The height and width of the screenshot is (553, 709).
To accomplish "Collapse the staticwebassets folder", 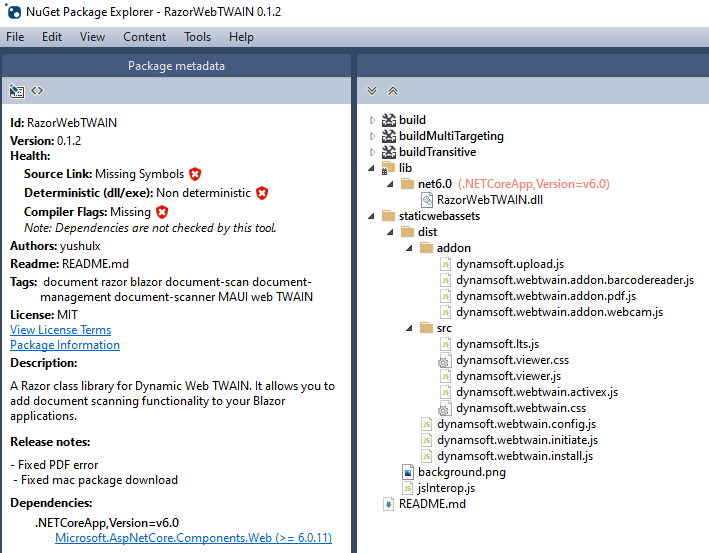I will click(x=374, y=216).
